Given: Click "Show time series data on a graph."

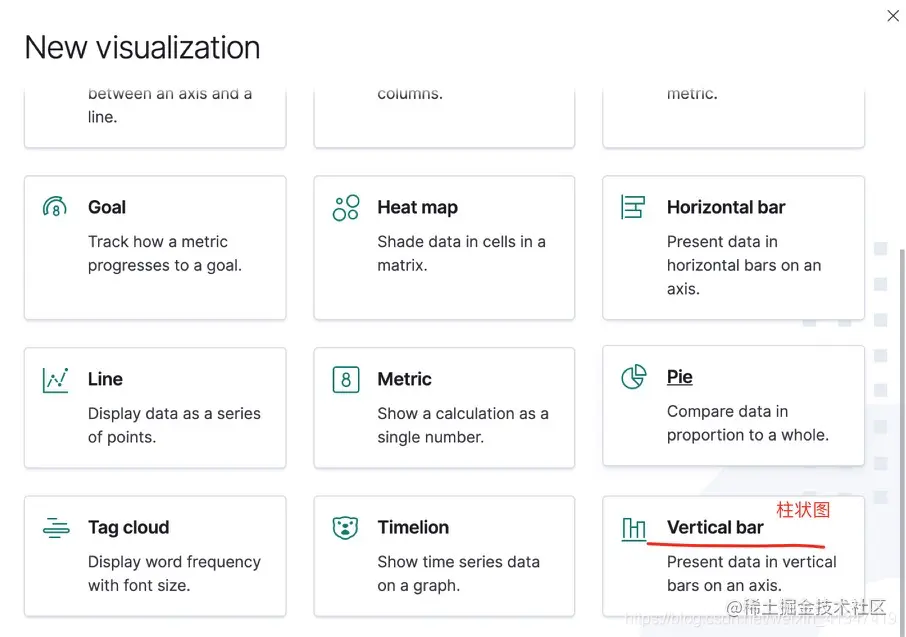Looking at the screenshot, I should [x=458, y=573].
